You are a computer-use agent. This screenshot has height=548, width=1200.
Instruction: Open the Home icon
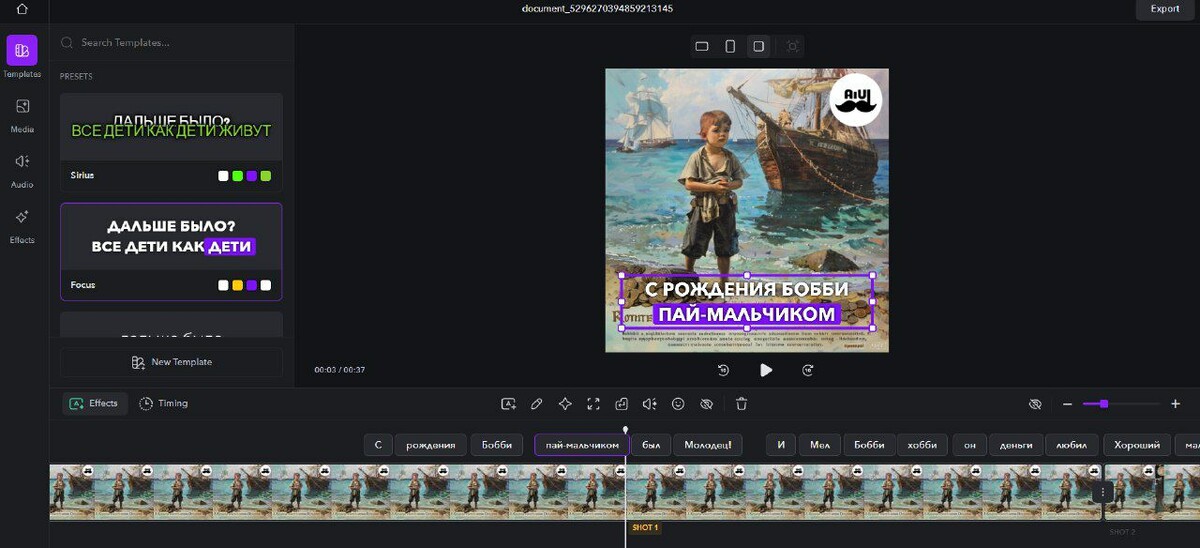click(x=22, y=9)
